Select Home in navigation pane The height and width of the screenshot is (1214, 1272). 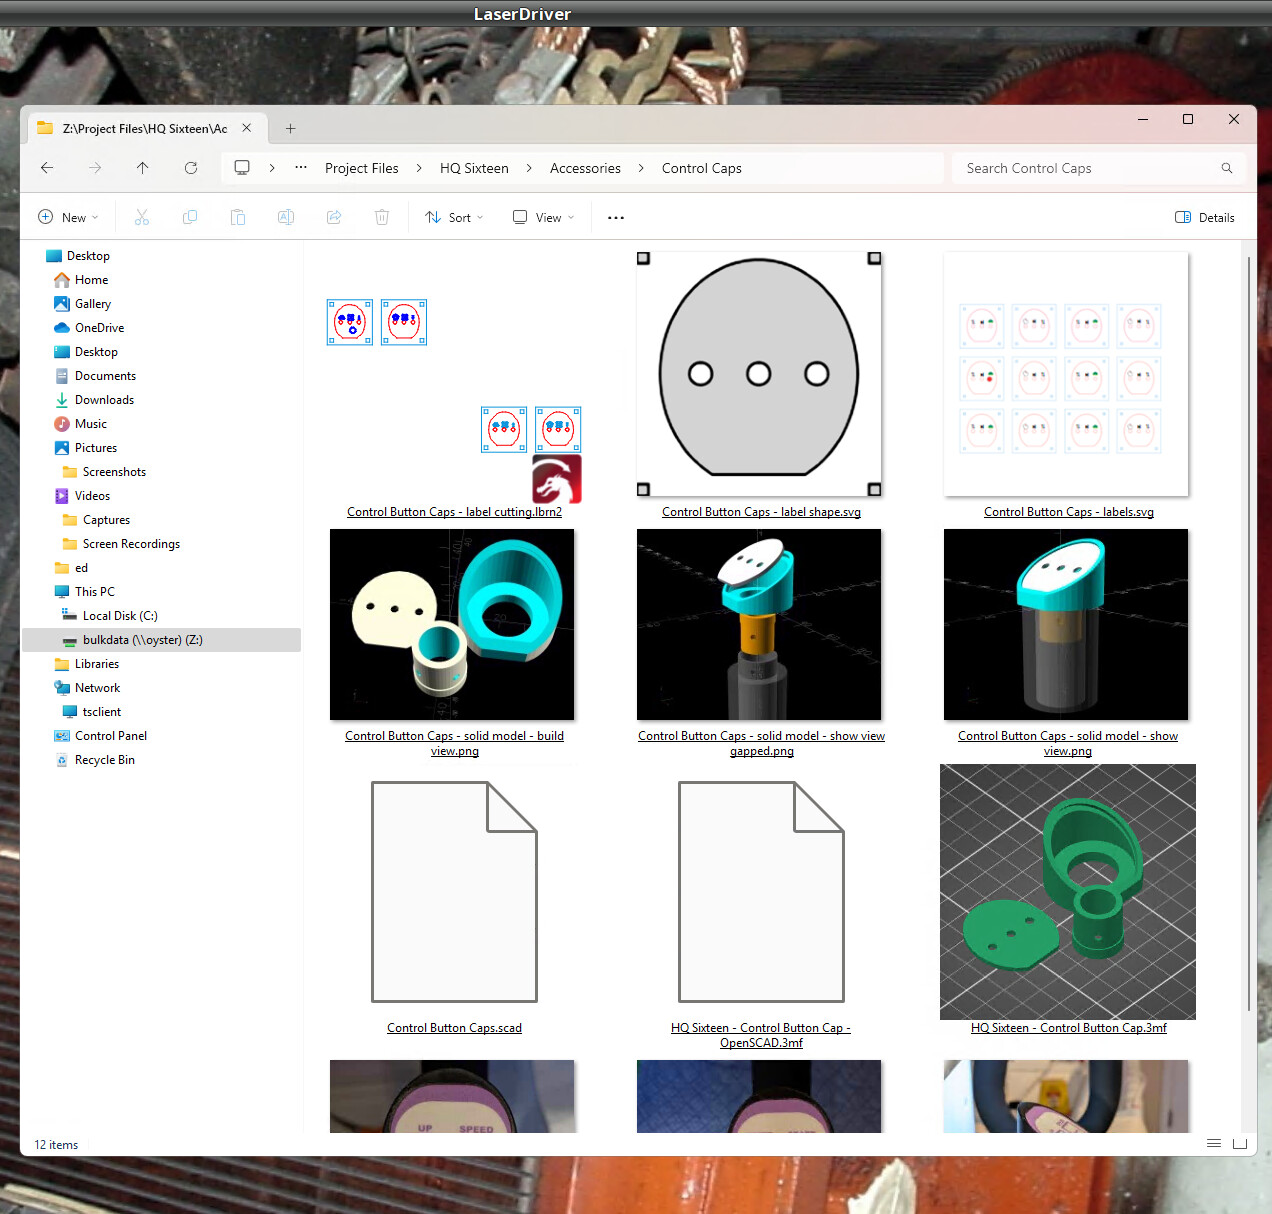click(91, 280)
